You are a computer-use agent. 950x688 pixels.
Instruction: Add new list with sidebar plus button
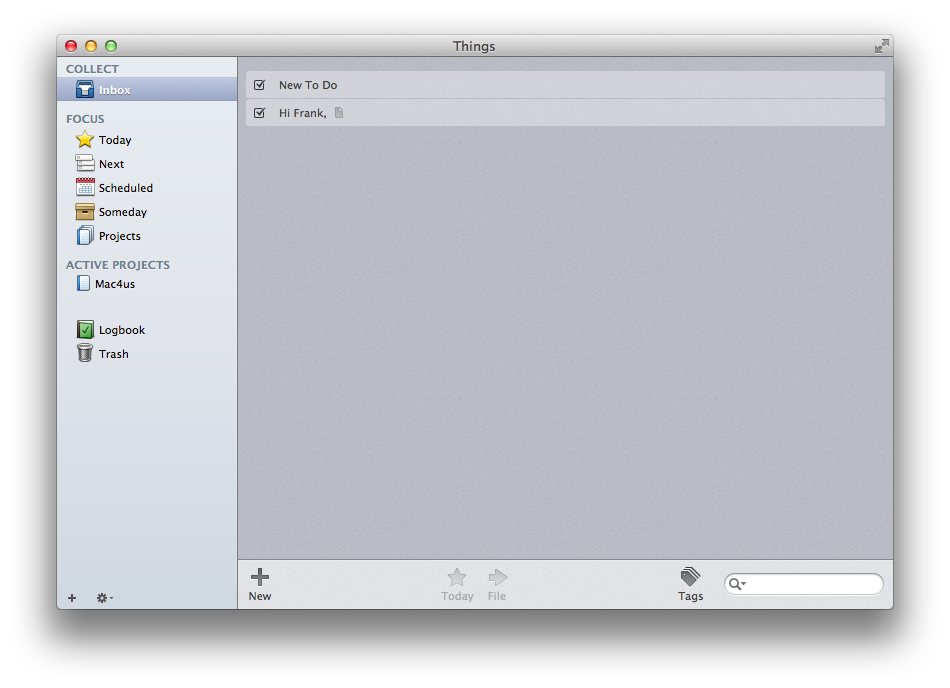coord(72,598)
